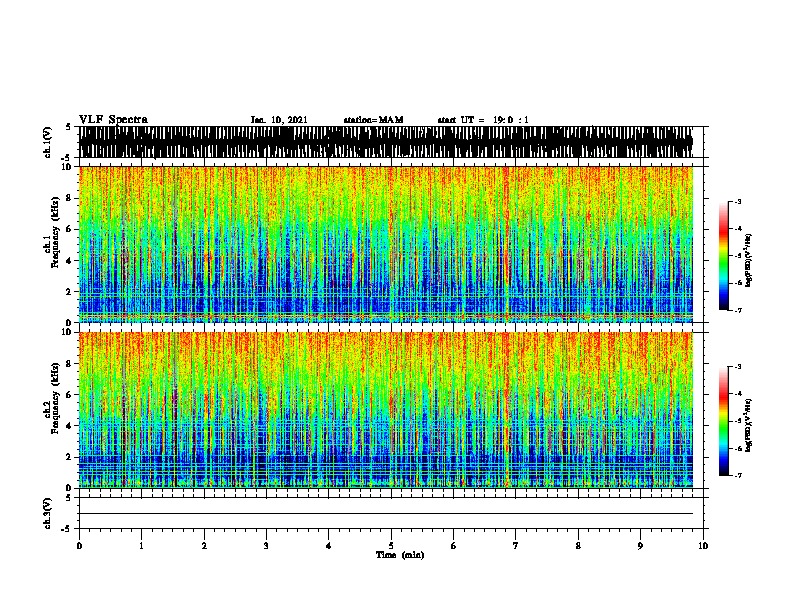This screenshot has width=792, height=612.
Task: Click the '-7' label on lower color bar
Action: coord(738,475)
